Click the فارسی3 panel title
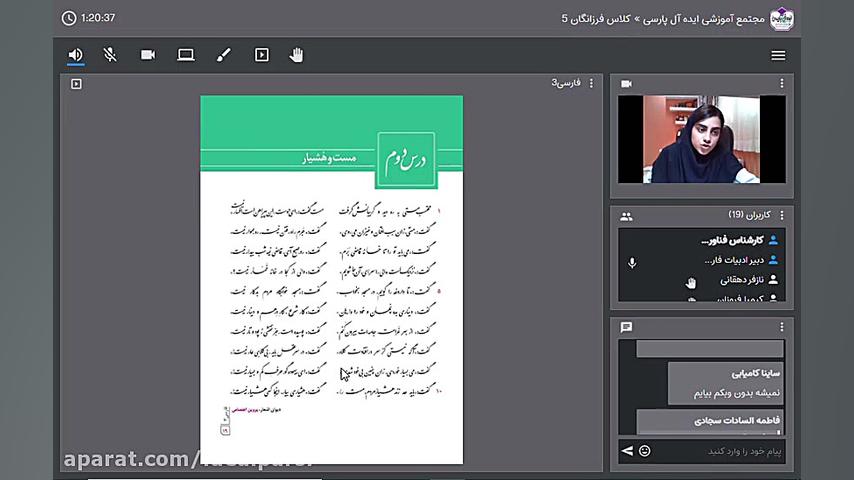 click(566, 83)
